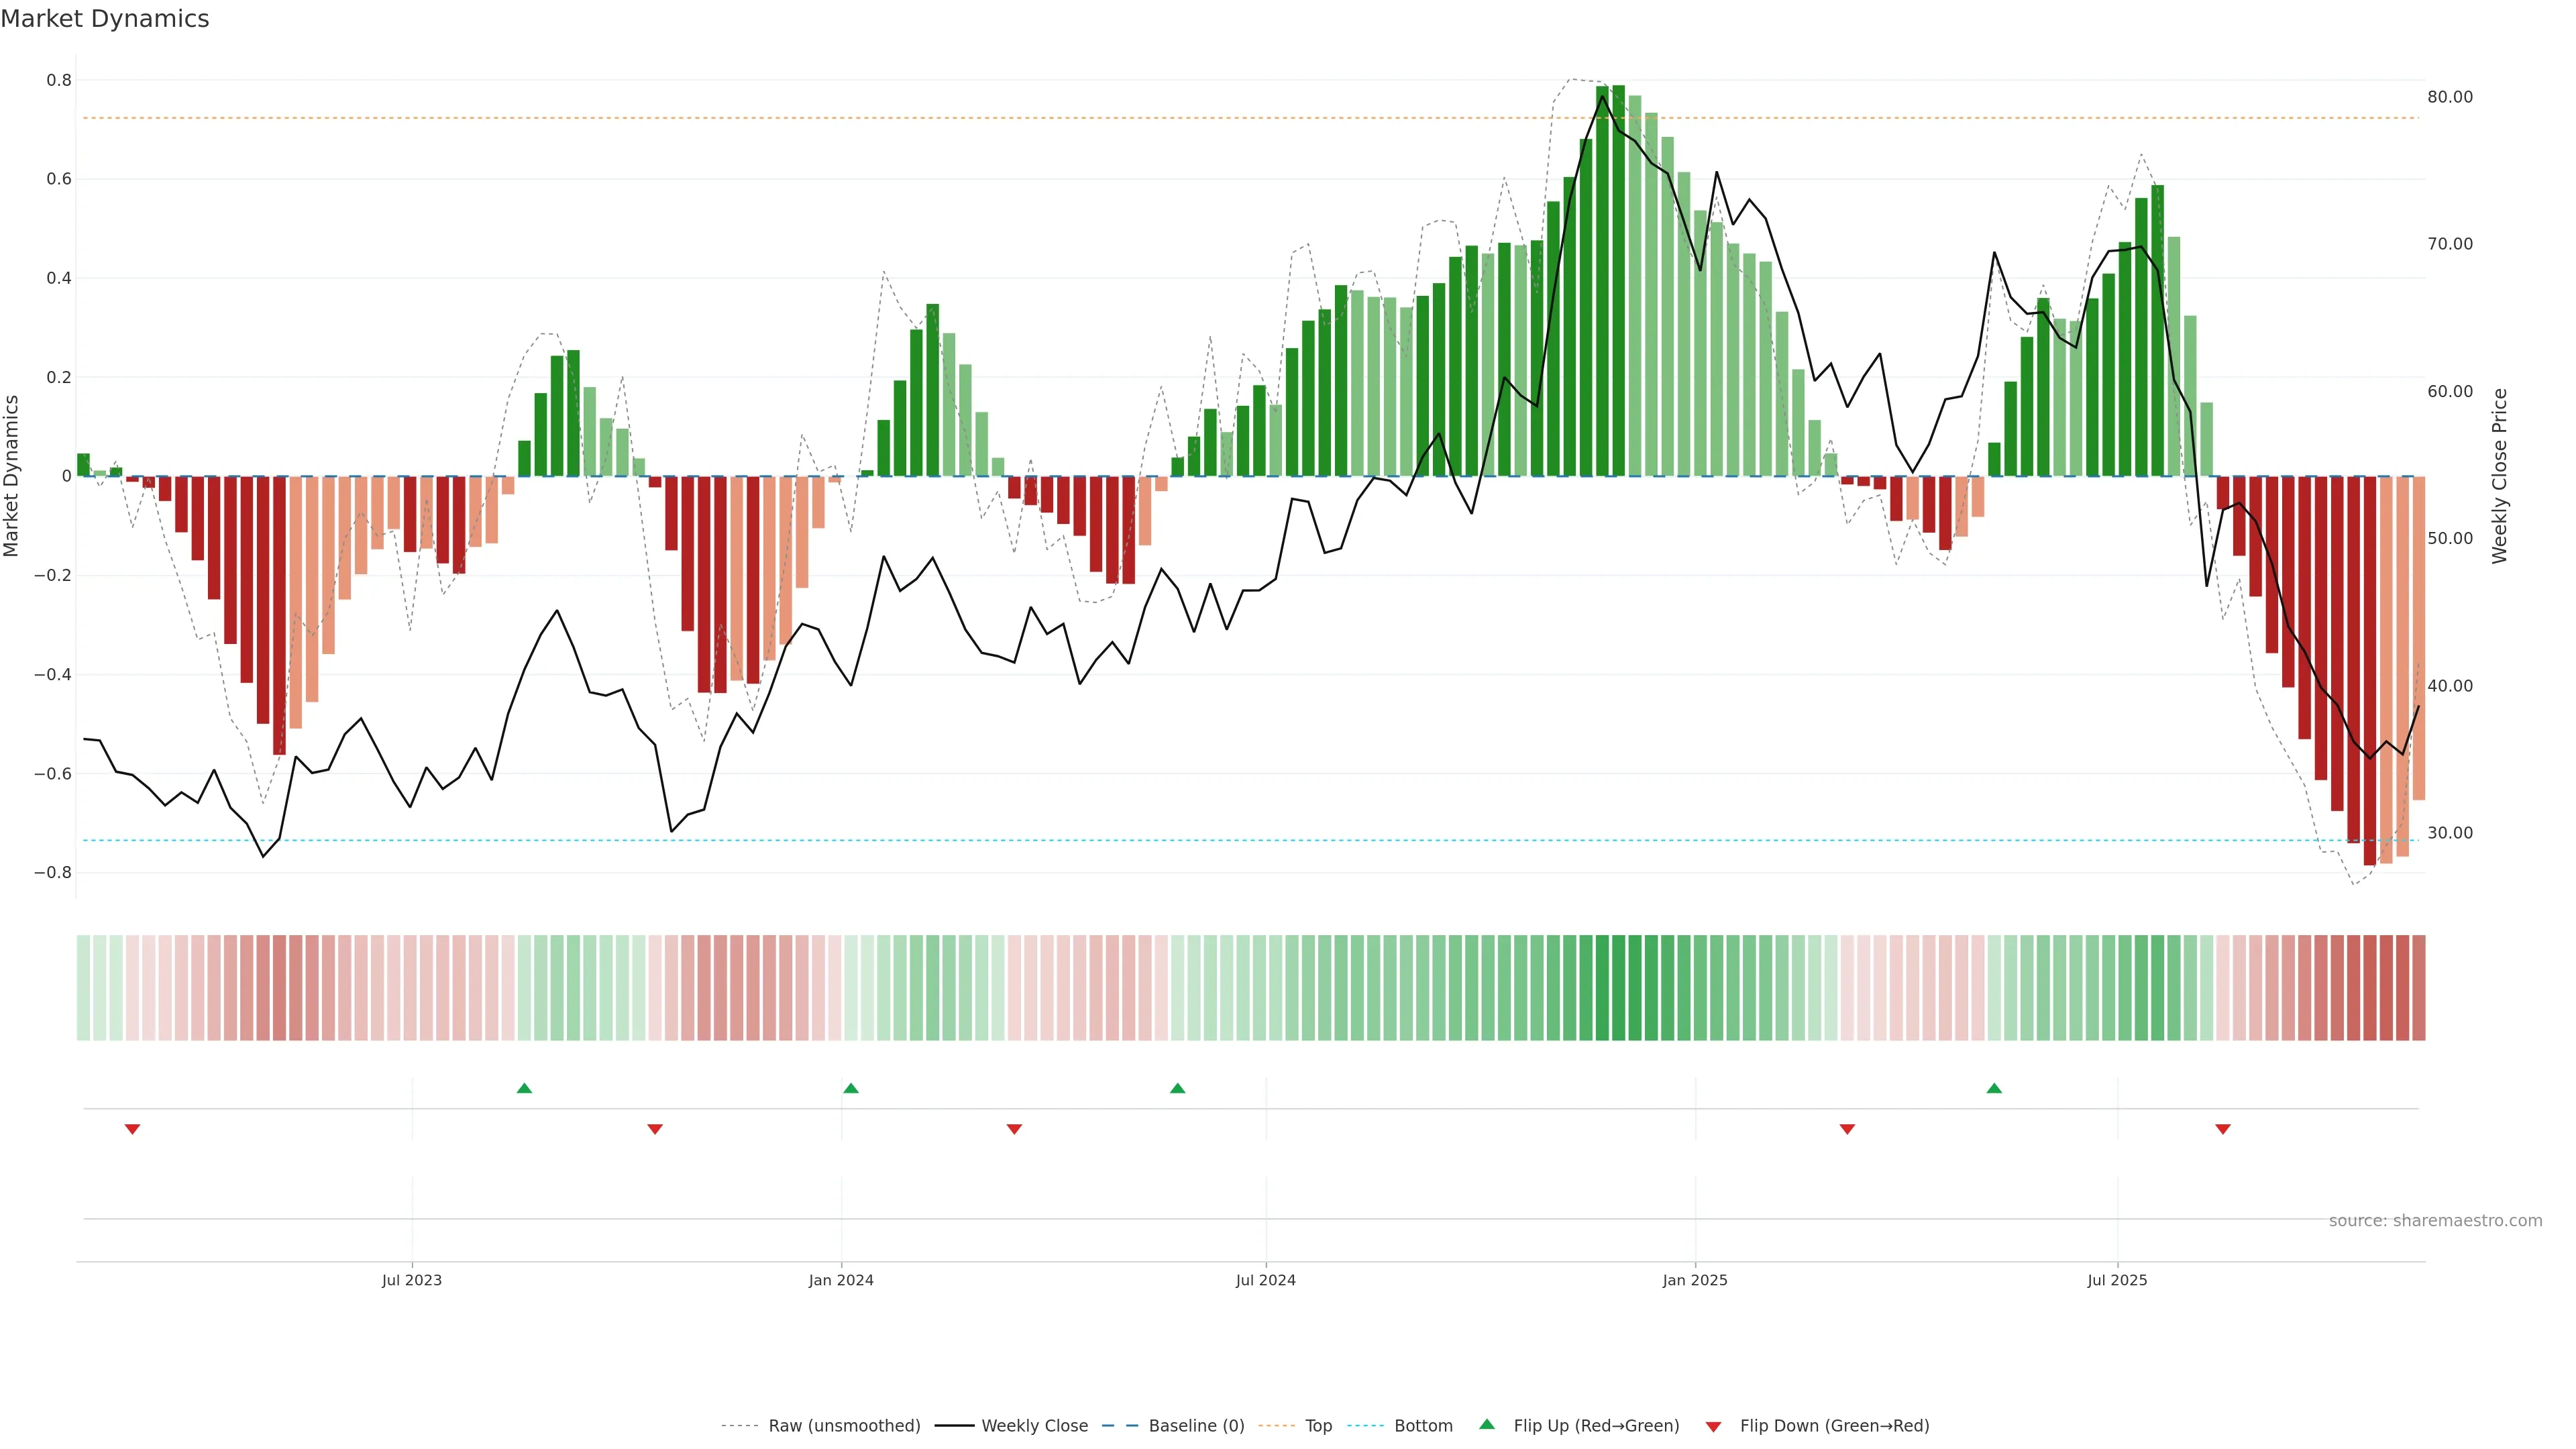Toggle the Bottom legend entry
Viewport: 2576px width, 1449px height.
1423,1426
